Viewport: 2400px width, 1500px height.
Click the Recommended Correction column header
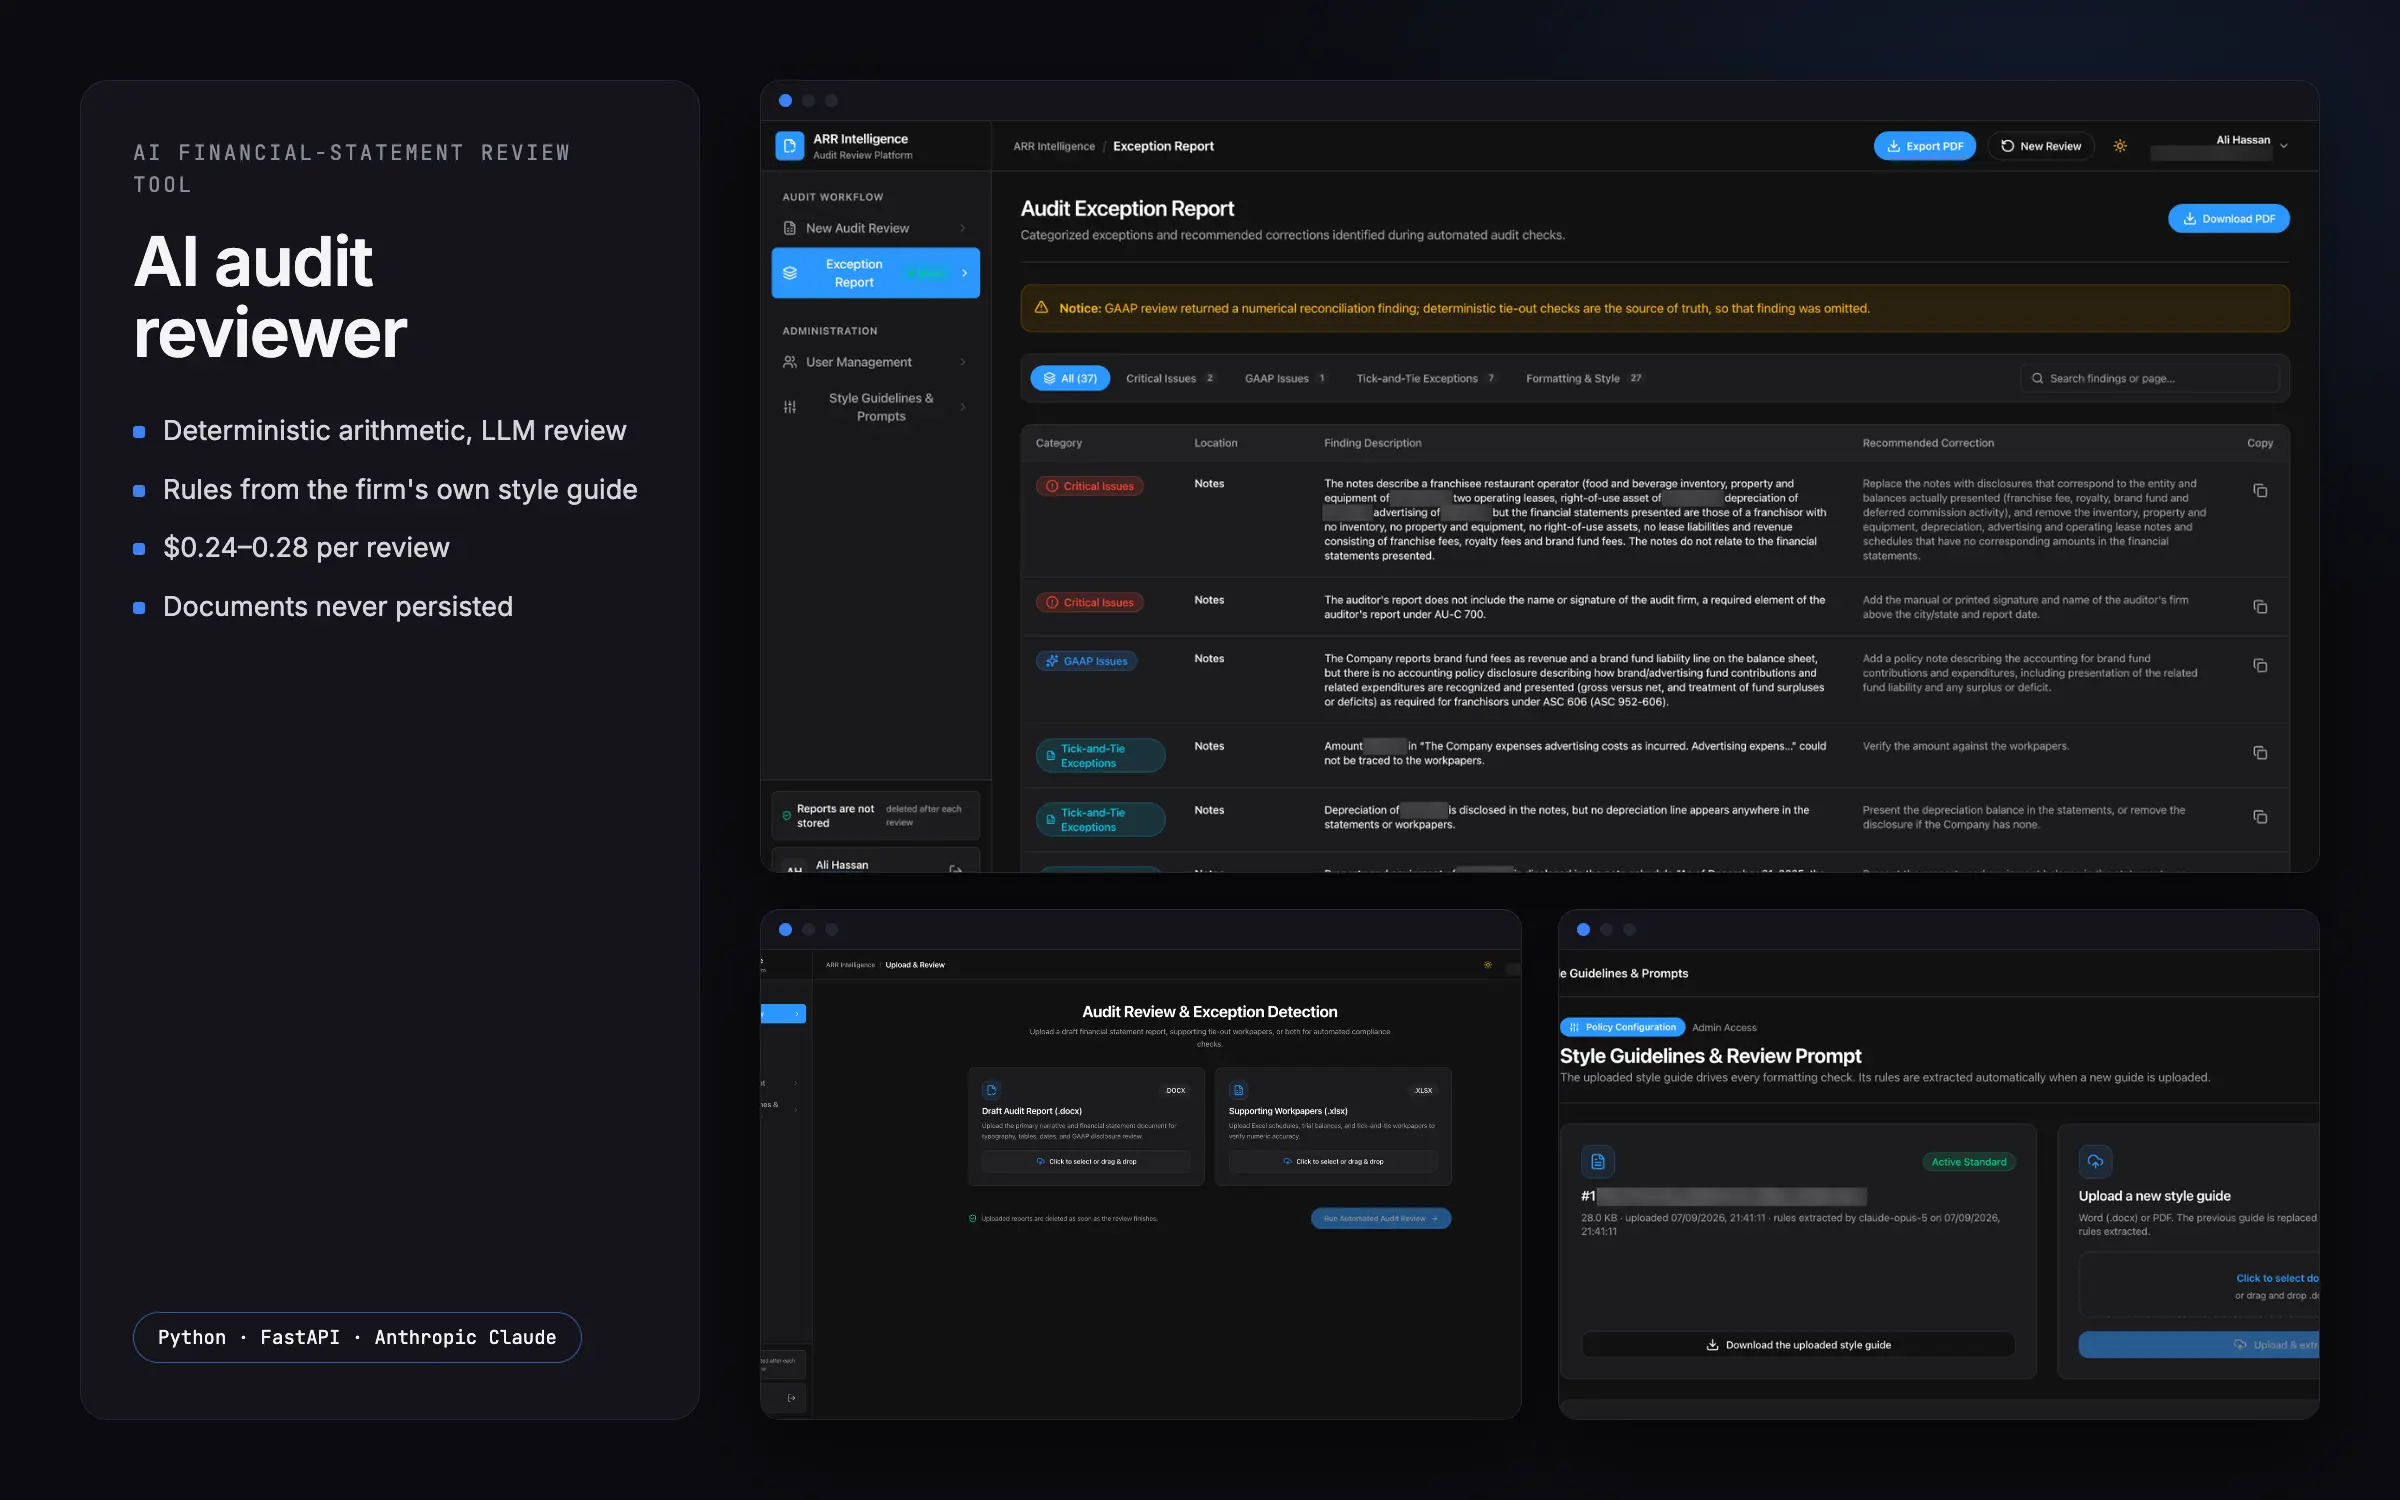click(x=1927, y=443)
